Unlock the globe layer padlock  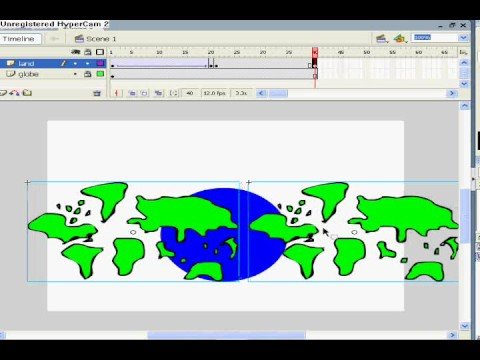(x=88, y=74)
